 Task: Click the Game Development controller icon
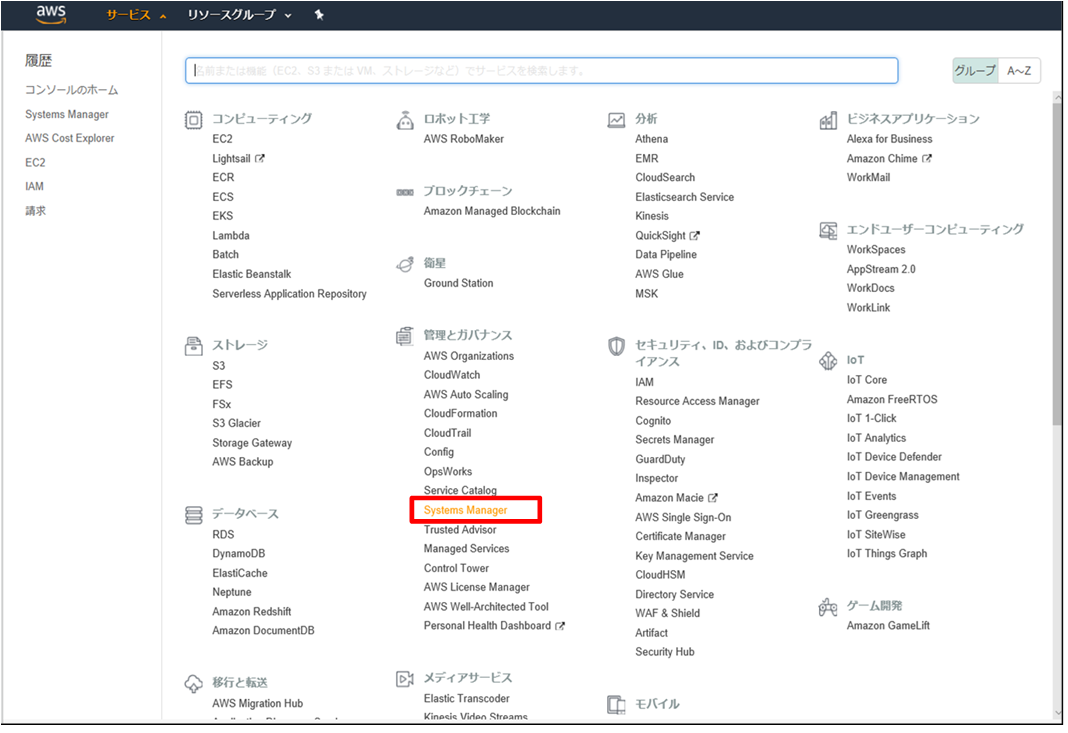coord(828,607)
